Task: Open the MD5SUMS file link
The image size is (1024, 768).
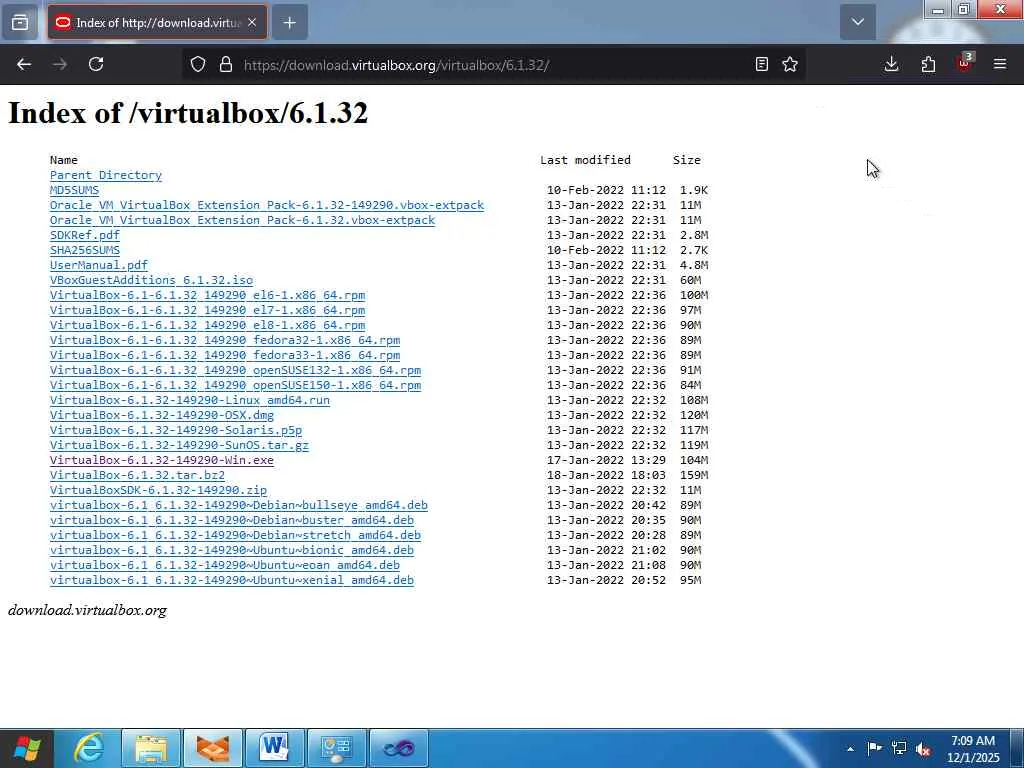Action: click(x=74, y=190)
